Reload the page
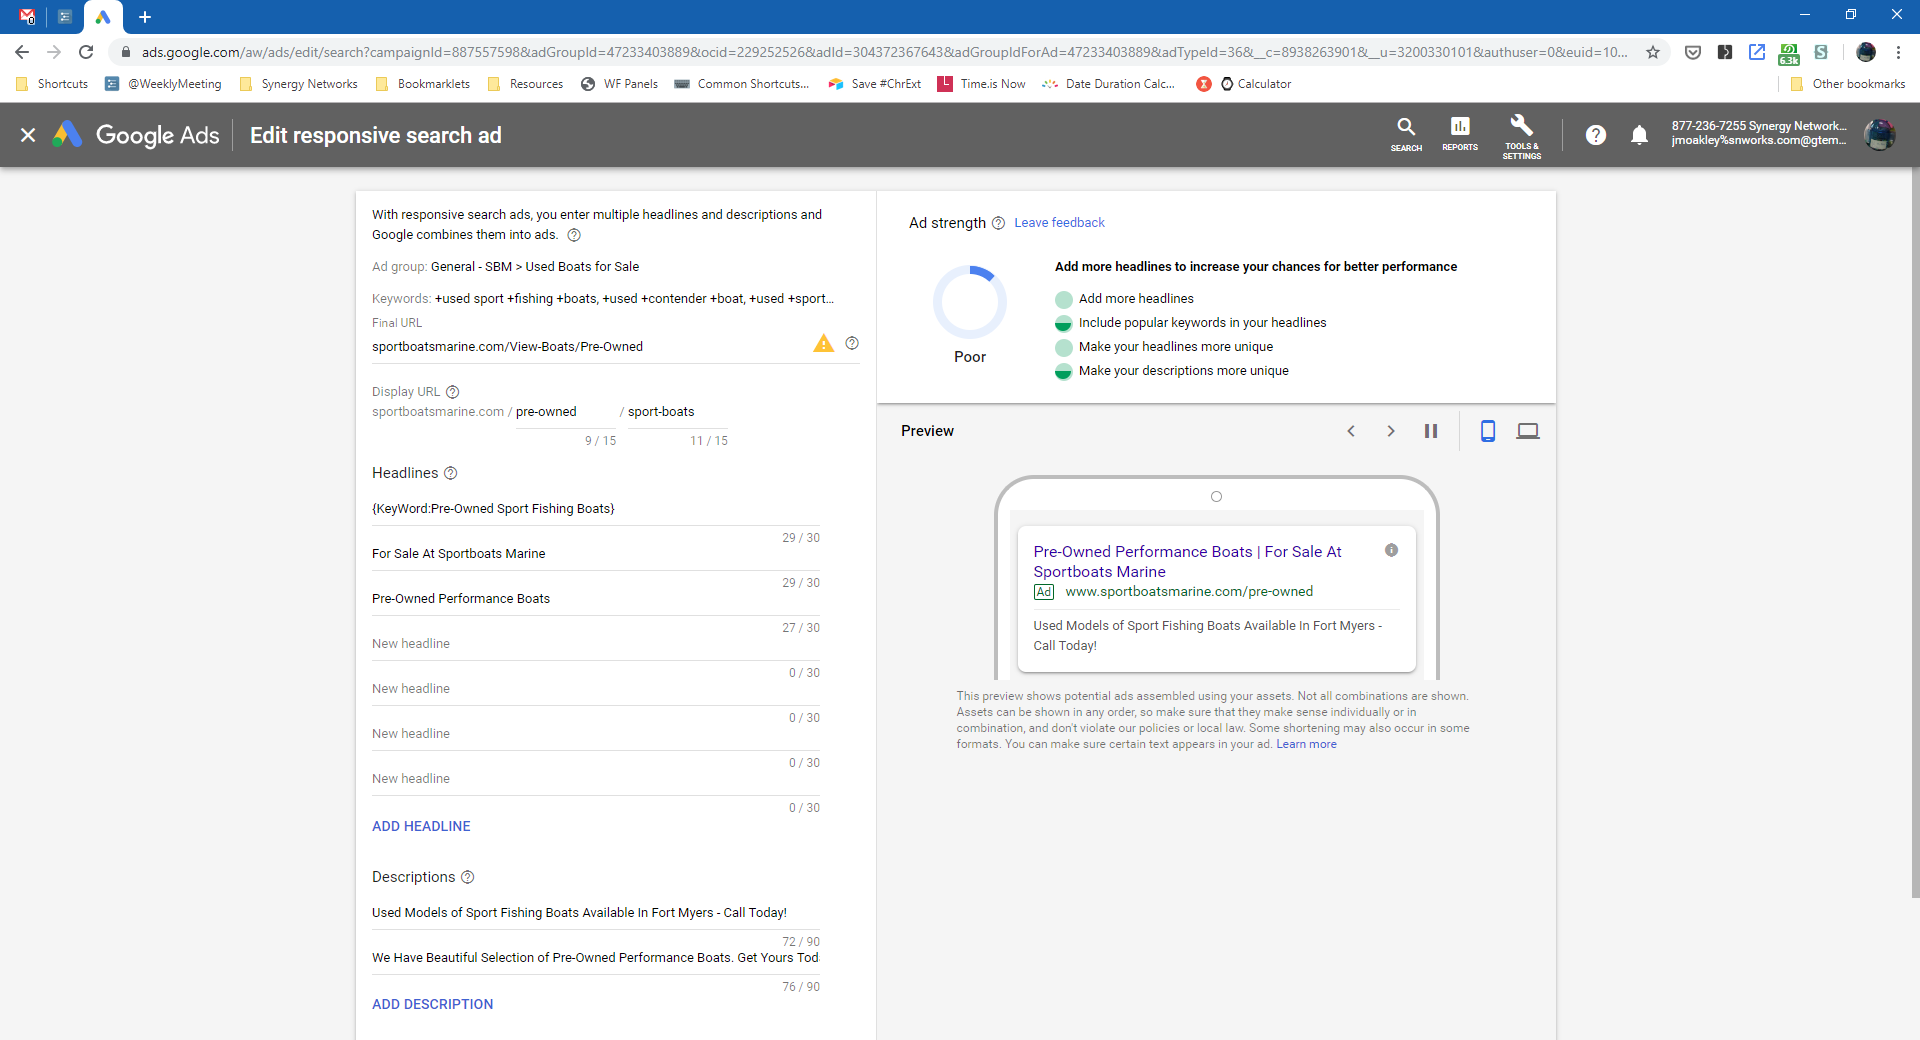Viewport: 1920px width, 1040px height. [86, 52]
